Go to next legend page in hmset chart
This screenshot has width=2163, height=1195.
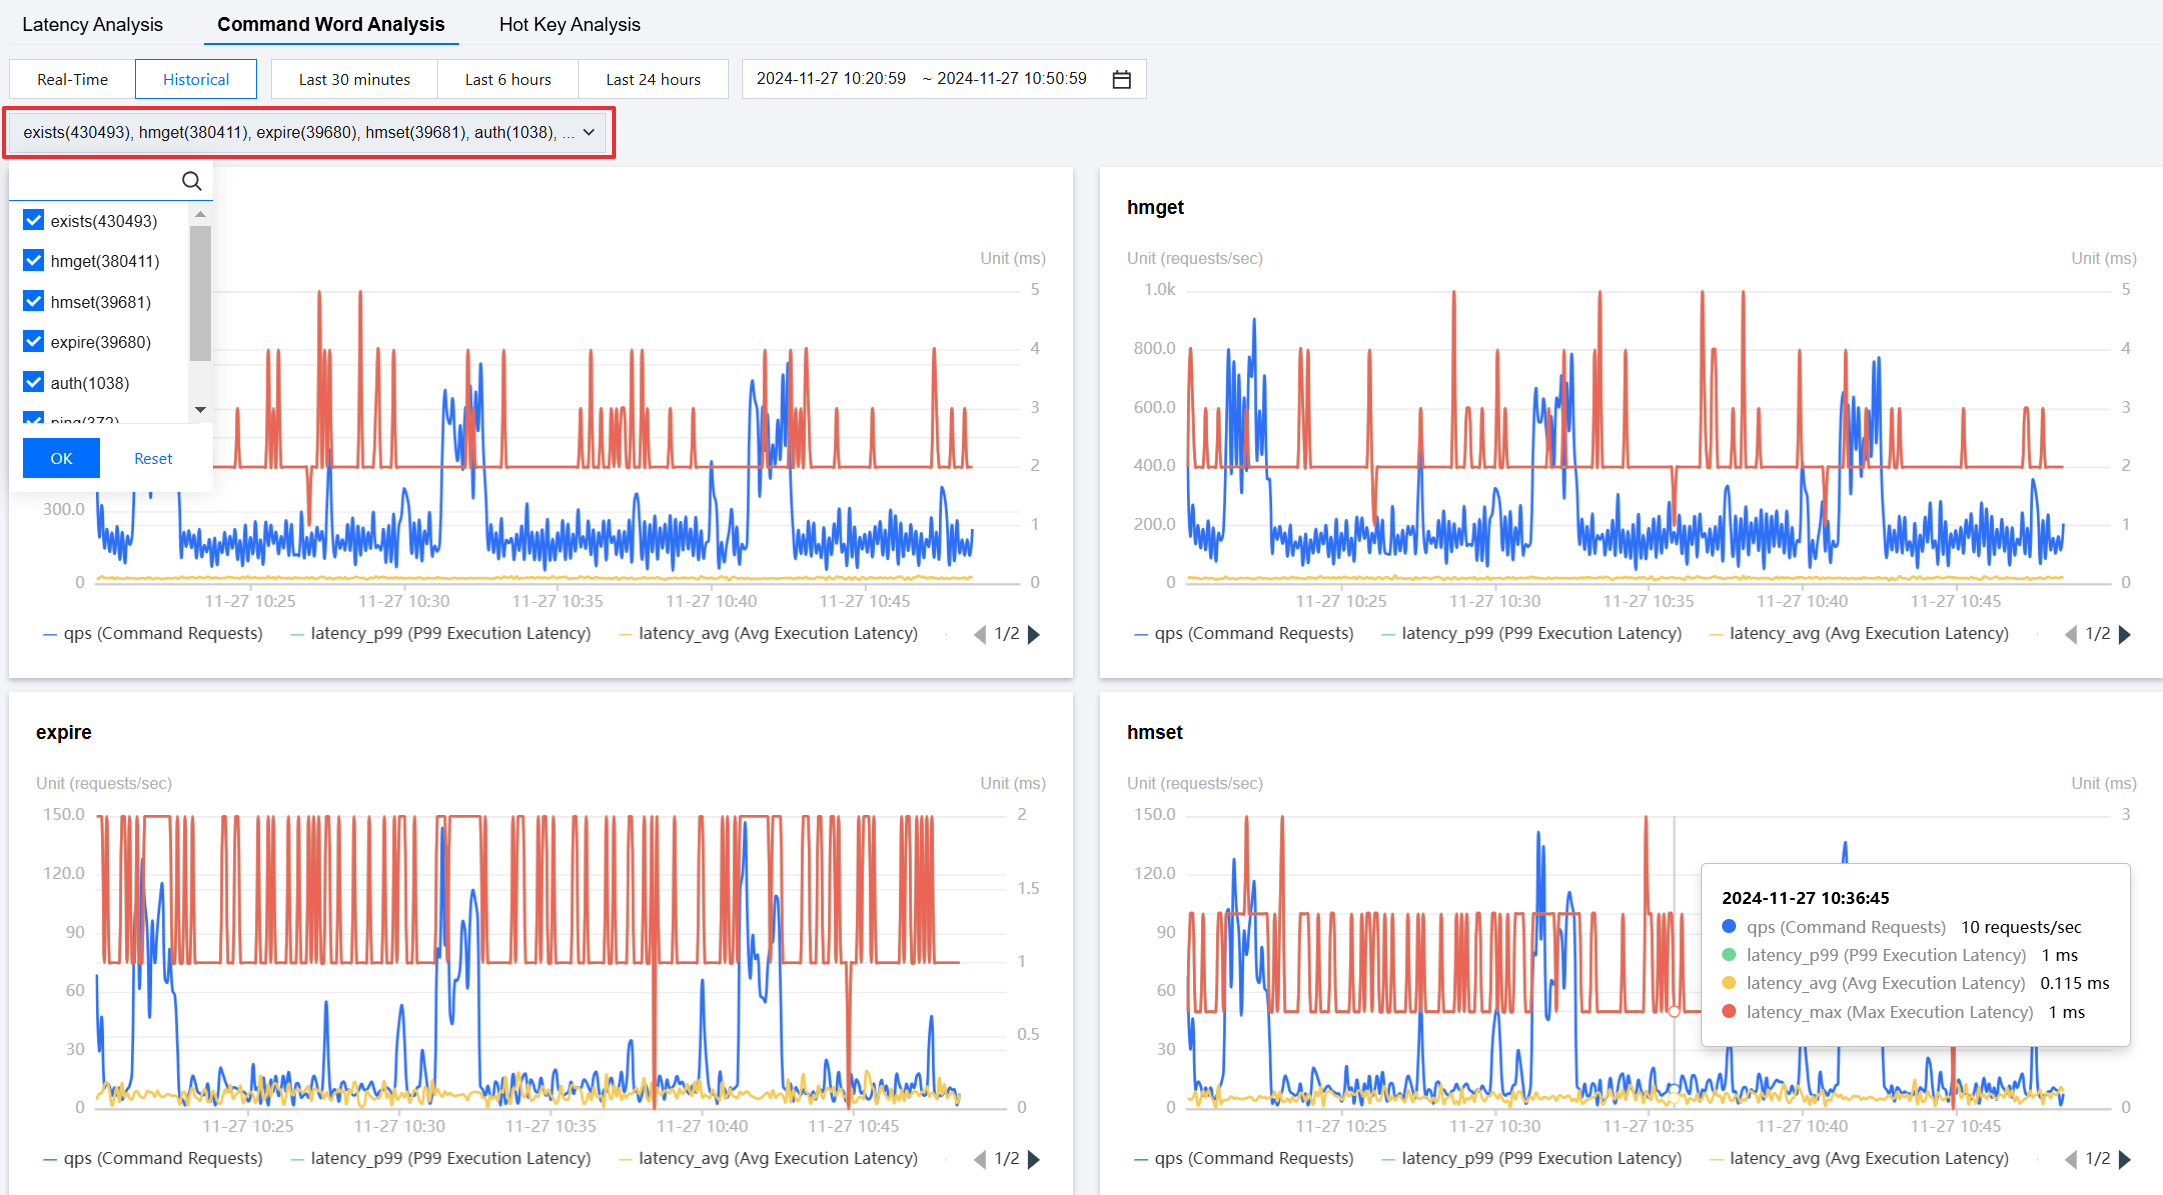tap(2125, 1159)
